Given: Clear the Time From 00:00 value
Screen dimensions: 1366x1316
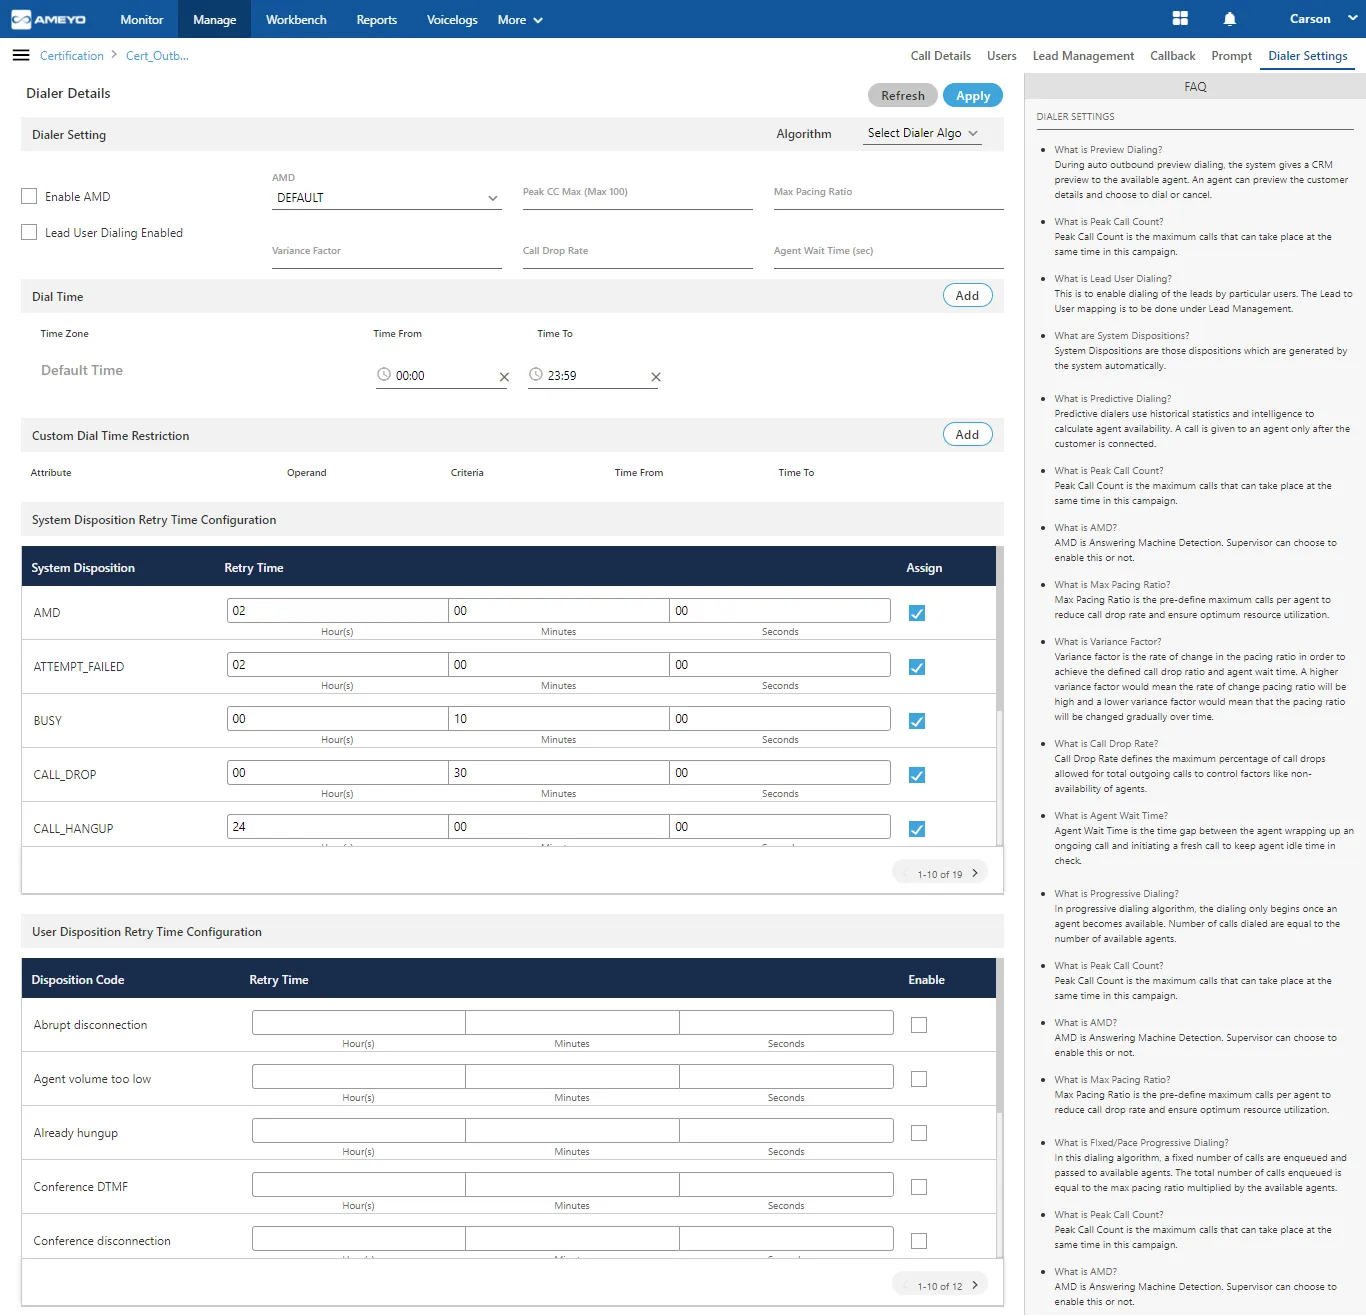Looking at the screenshot, I should click(x=504, y=377).
